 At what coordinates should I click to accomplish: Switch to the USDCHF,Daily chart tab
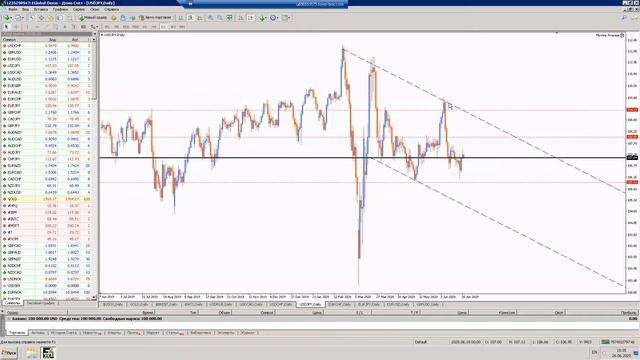(x=280, y=304)
